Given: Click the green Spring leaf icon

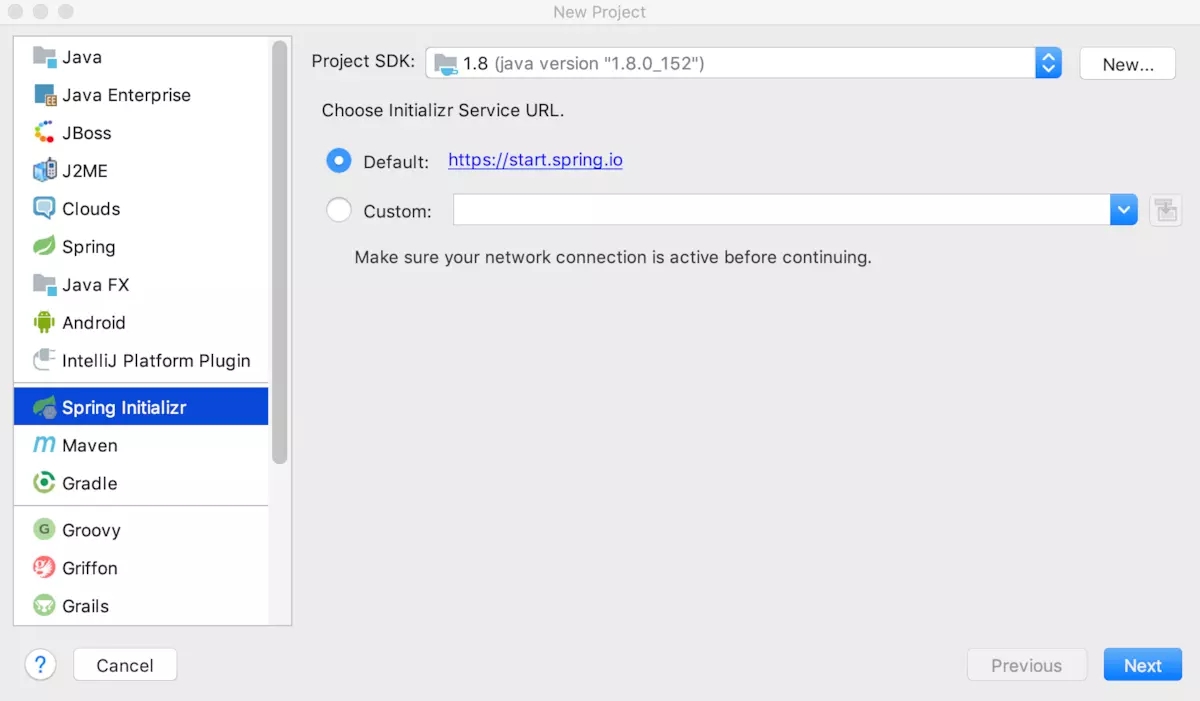Looking at the screenshot, I should [44, 247].
